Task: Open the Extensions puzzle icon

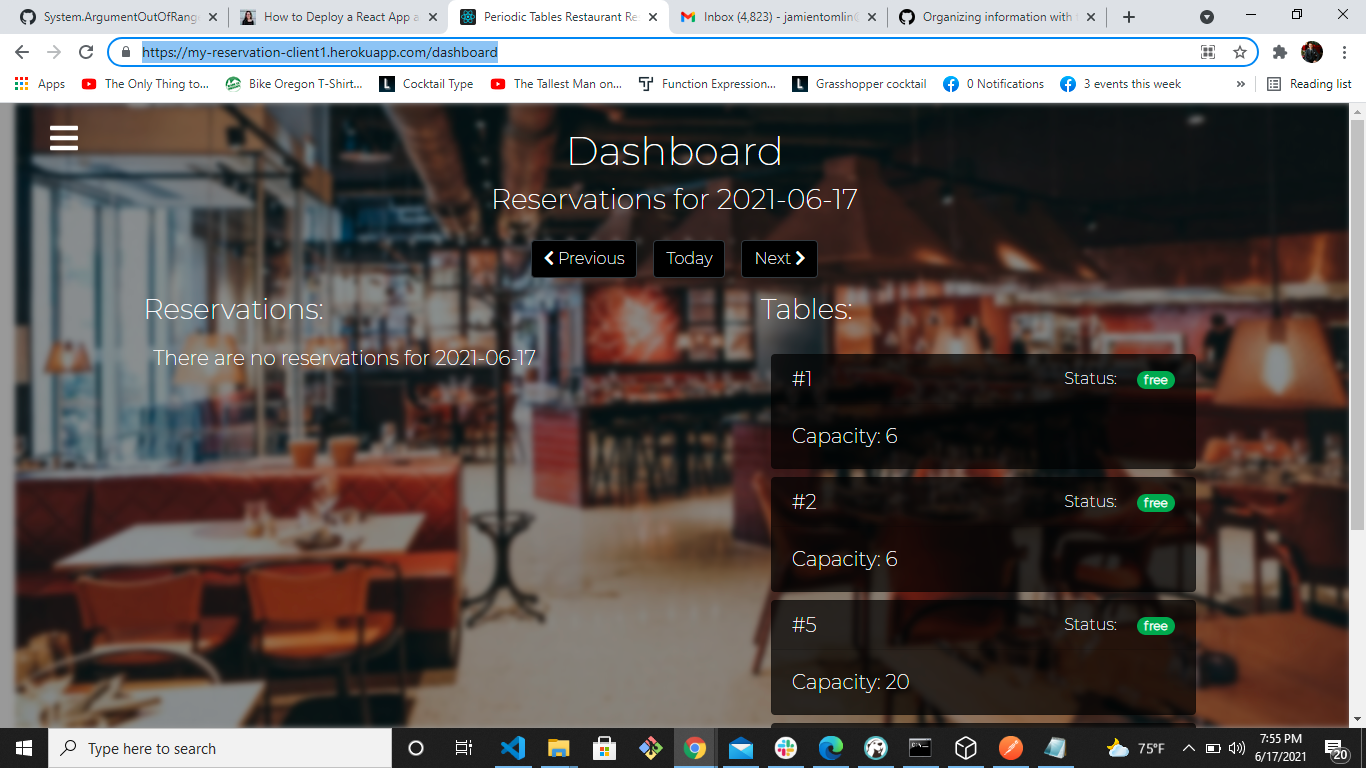Action: click(1280, 52)
